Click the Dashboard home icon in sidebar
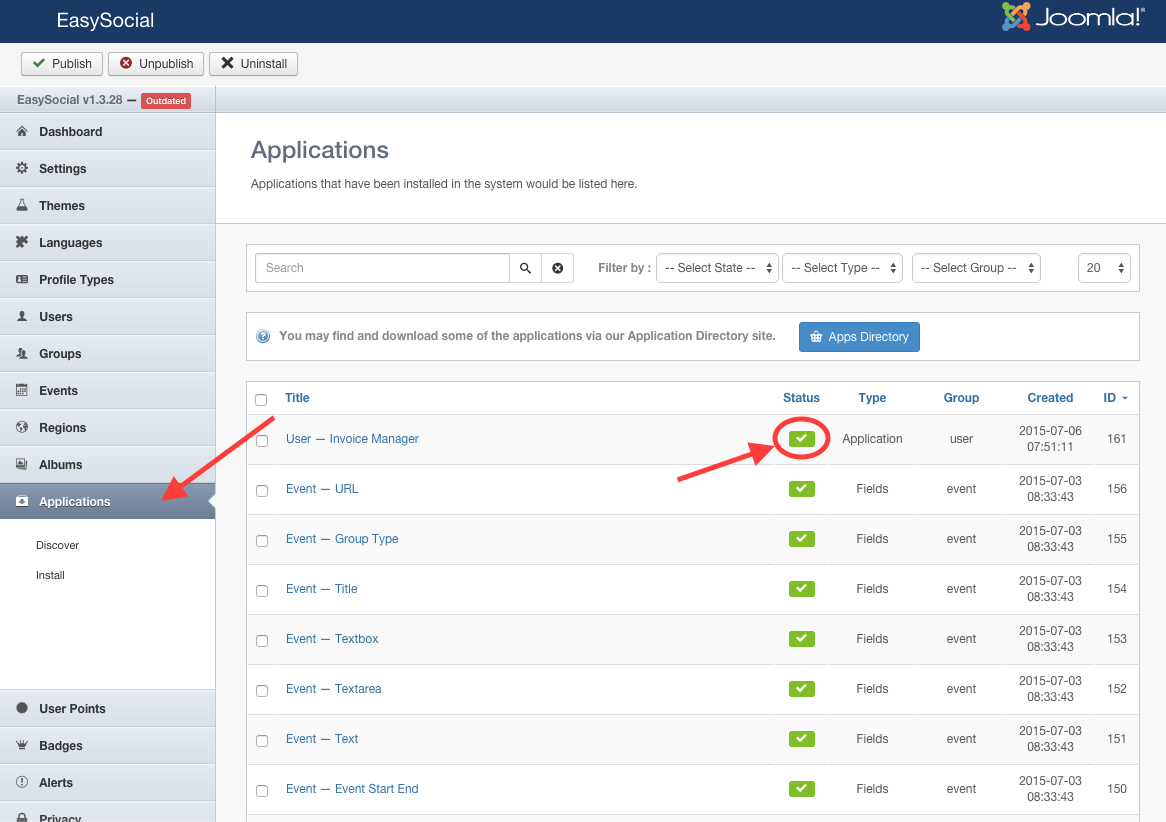 point(22,132)
